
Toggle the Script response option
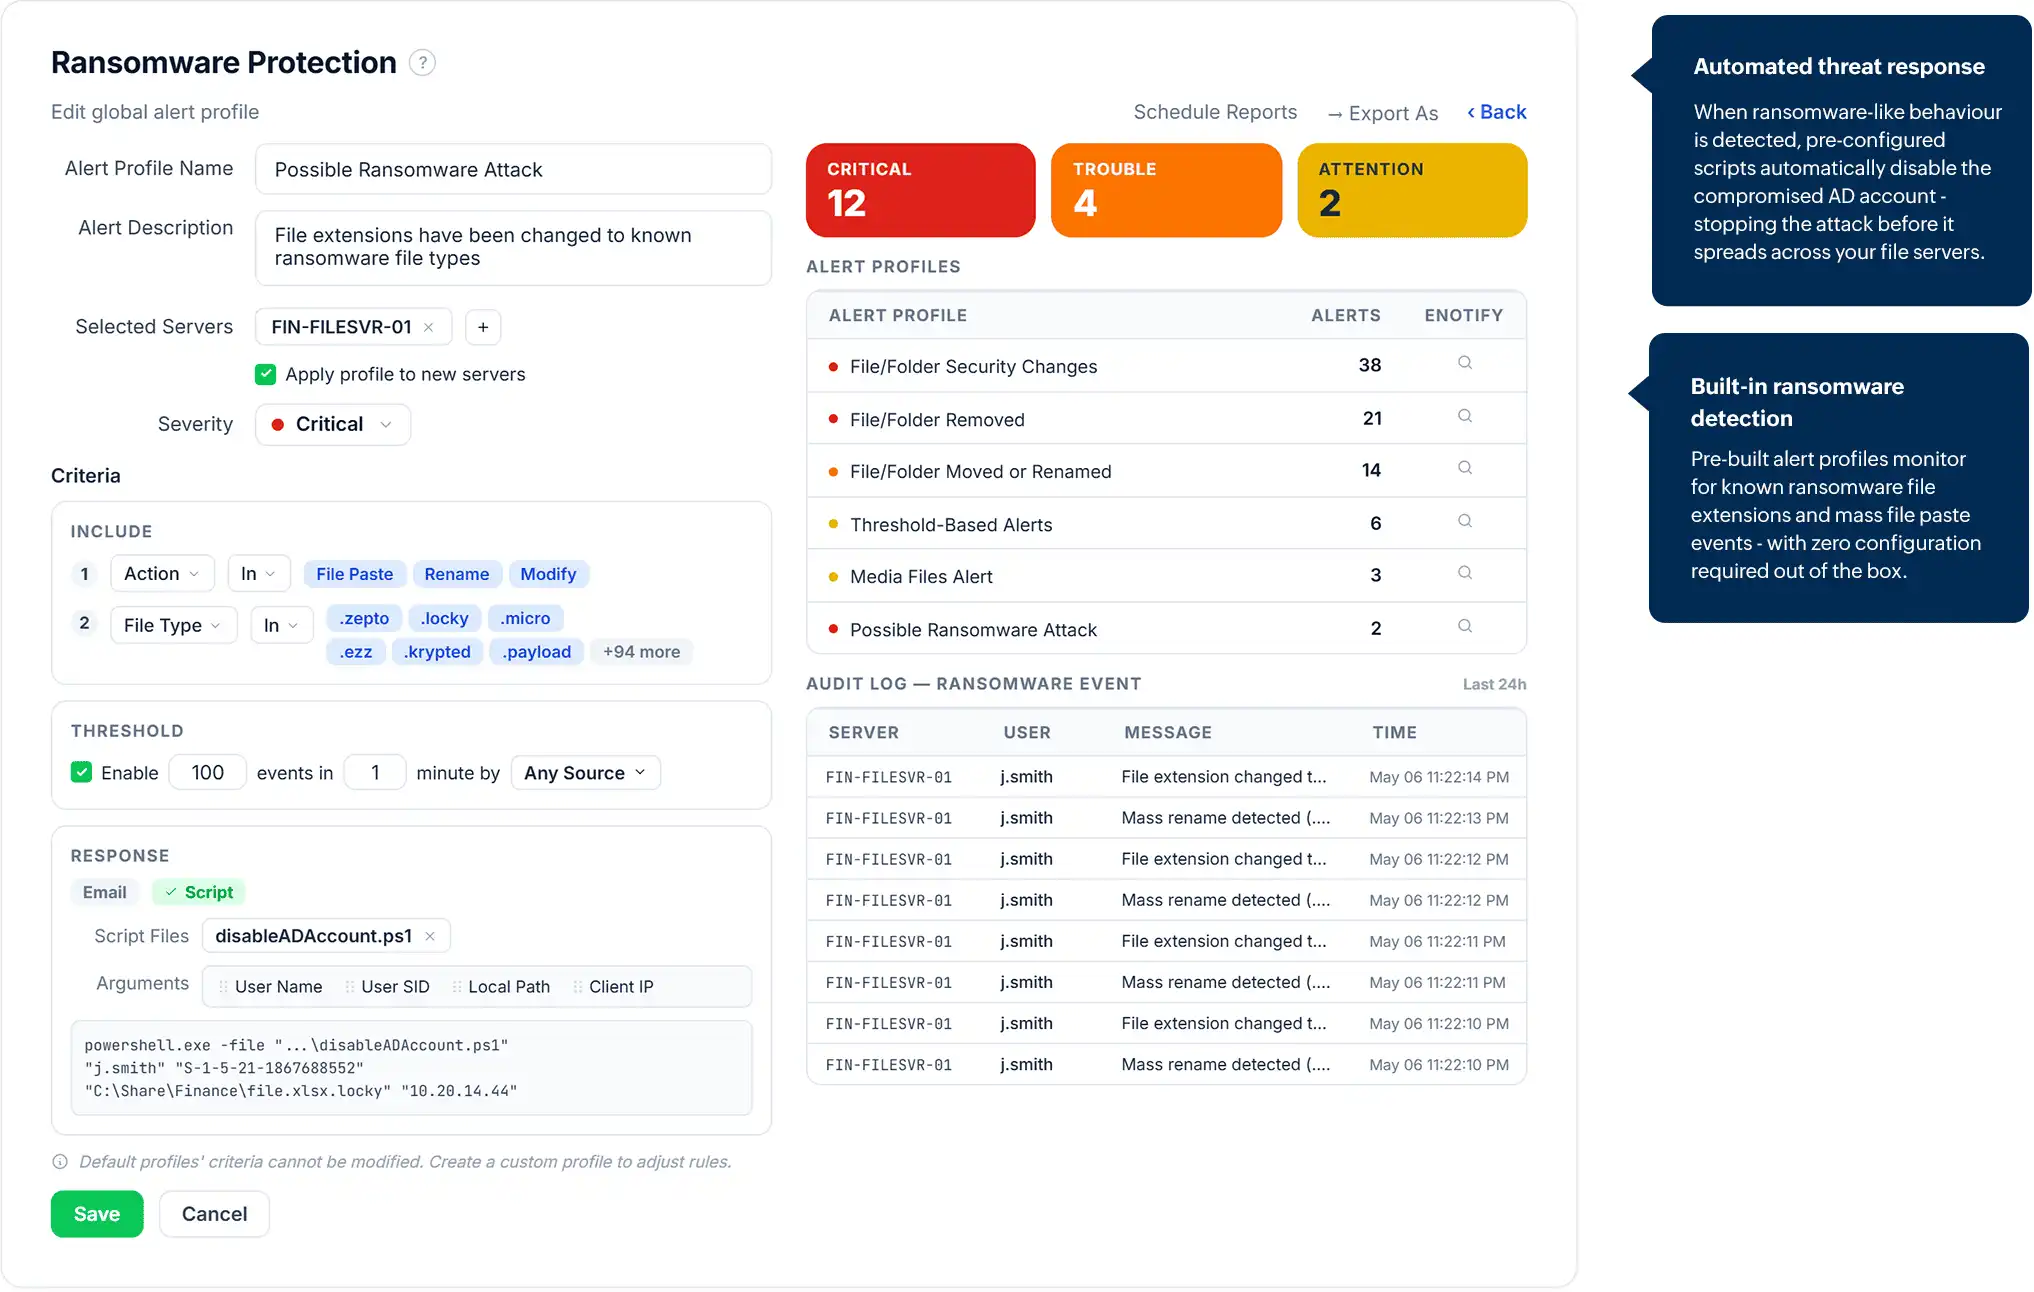click(x=199, y=892)
